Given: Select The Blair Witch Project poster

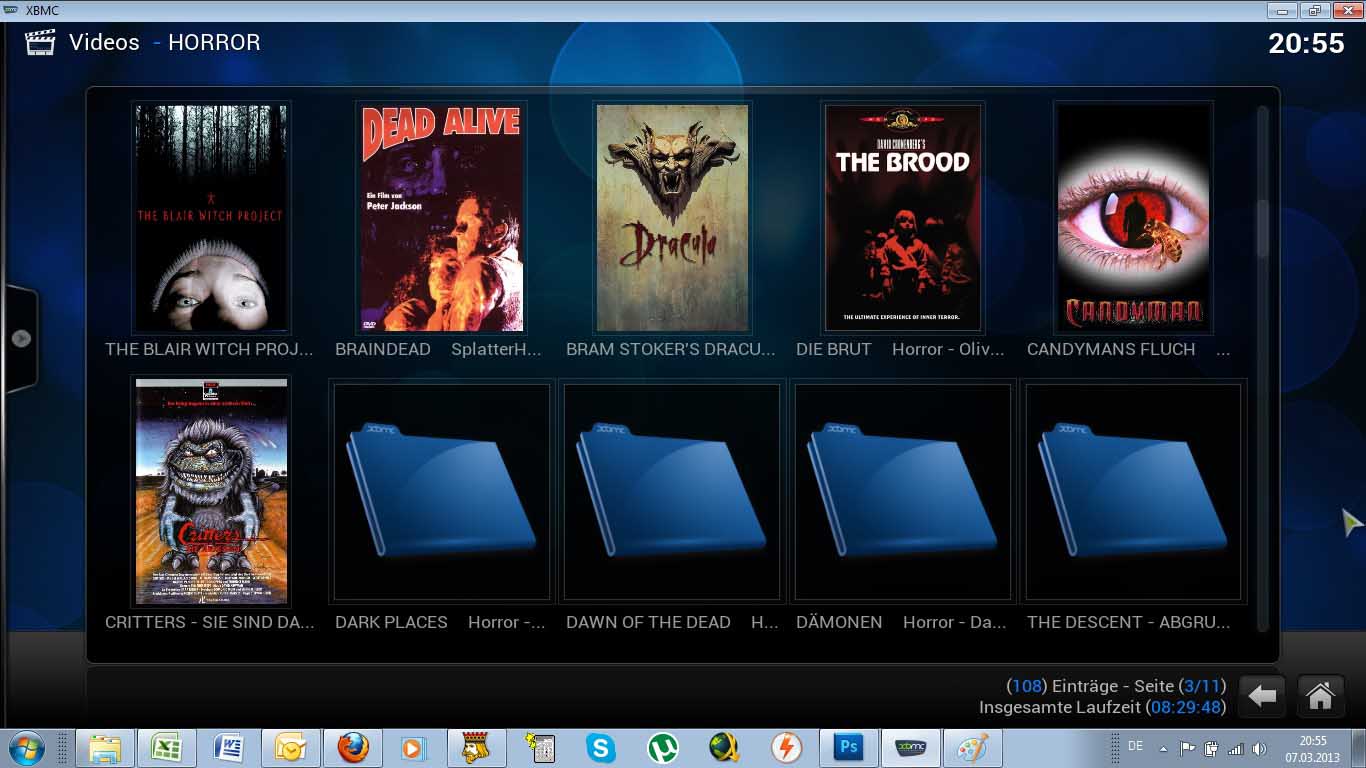Looking at the screenshot, I should click(x=211, y=217).
